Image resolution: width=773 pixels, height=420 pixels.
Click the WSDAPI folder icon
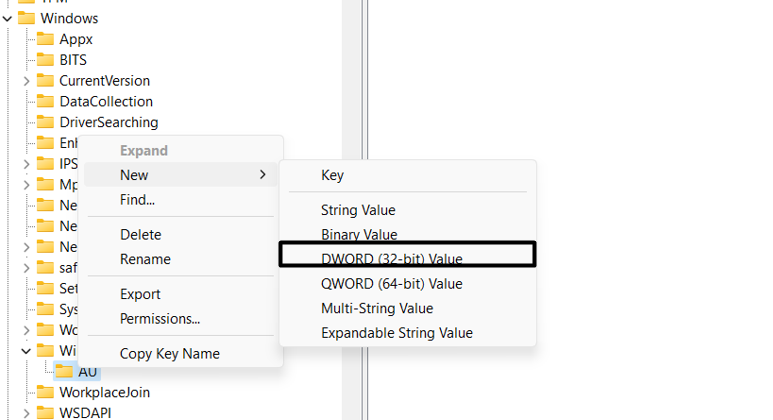point(44,412)
